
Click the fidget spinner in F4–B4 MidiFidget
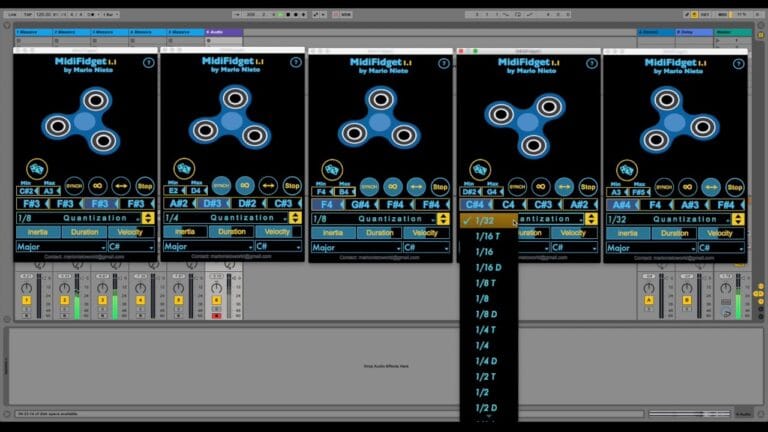(x=379, y=120)
